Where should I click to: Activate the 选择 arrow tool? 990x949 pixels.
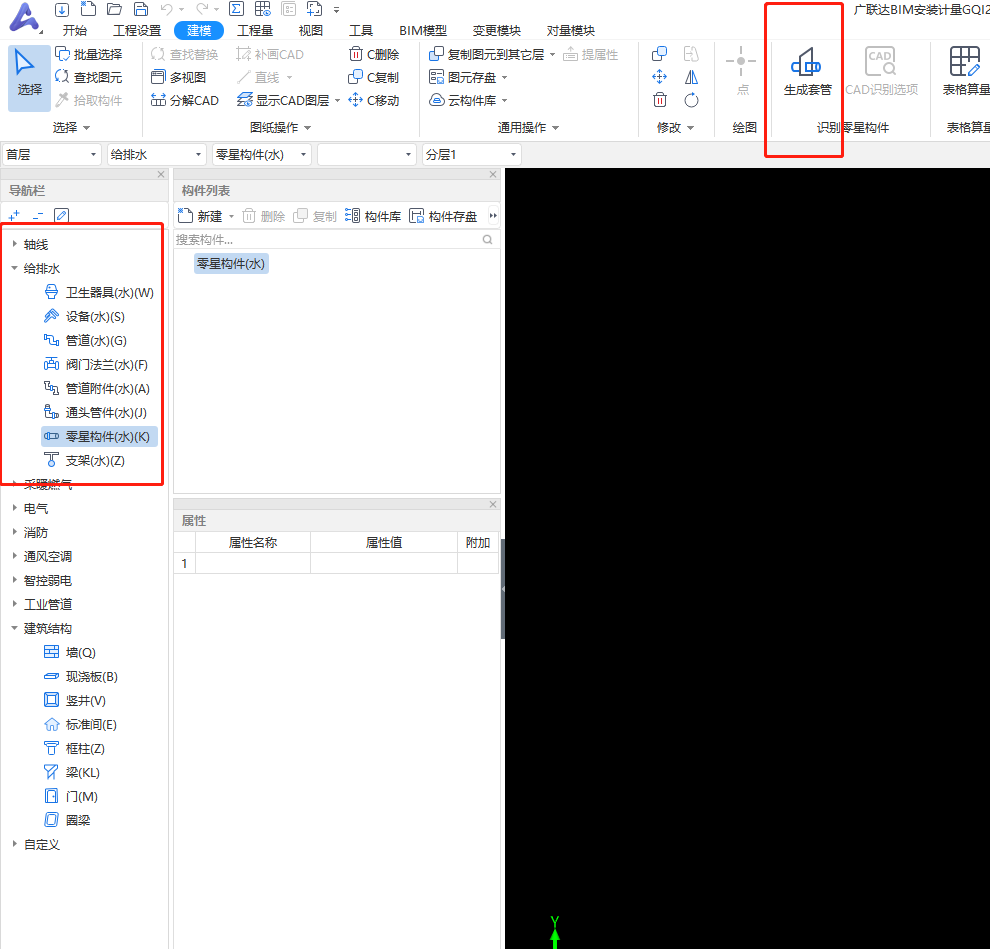[29, 78]
